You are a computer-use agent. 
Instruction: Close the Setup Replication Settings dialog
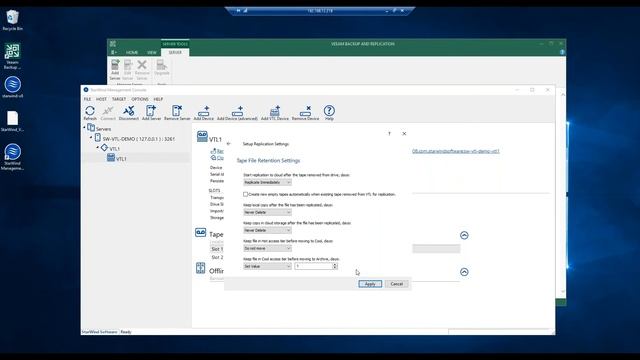pyautogui.click(x=404, y=133)
